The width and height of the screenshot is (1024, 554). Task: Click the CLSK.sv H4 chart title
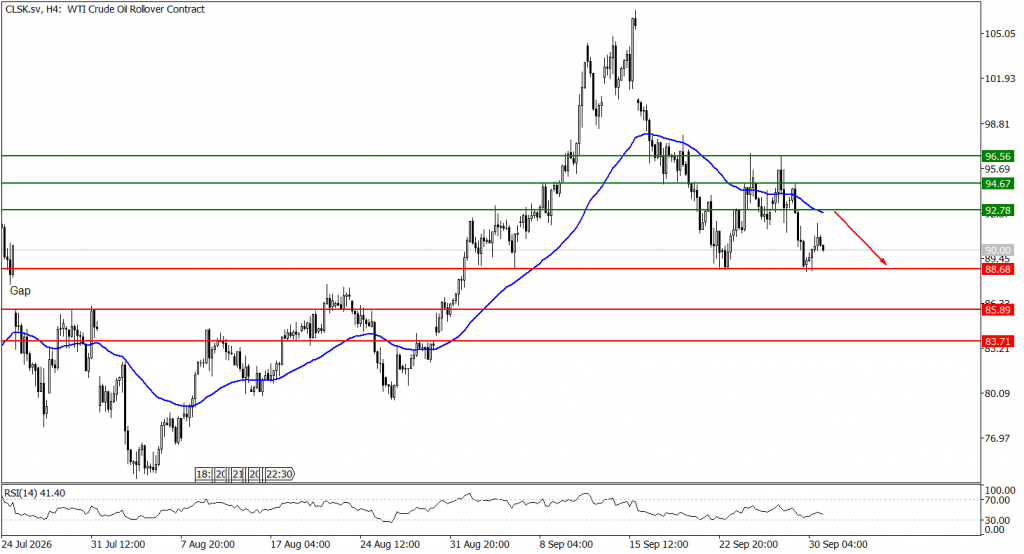coord(105,9)
